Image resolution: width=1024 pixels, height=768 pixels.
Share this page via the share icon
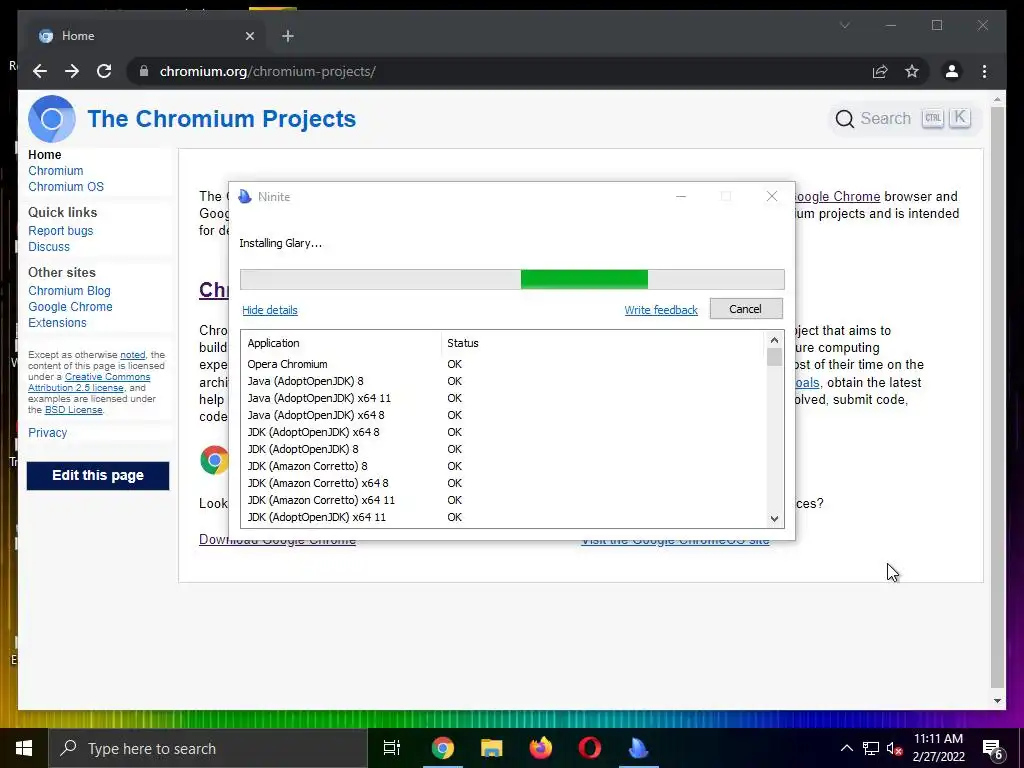(x=880, y=71)
